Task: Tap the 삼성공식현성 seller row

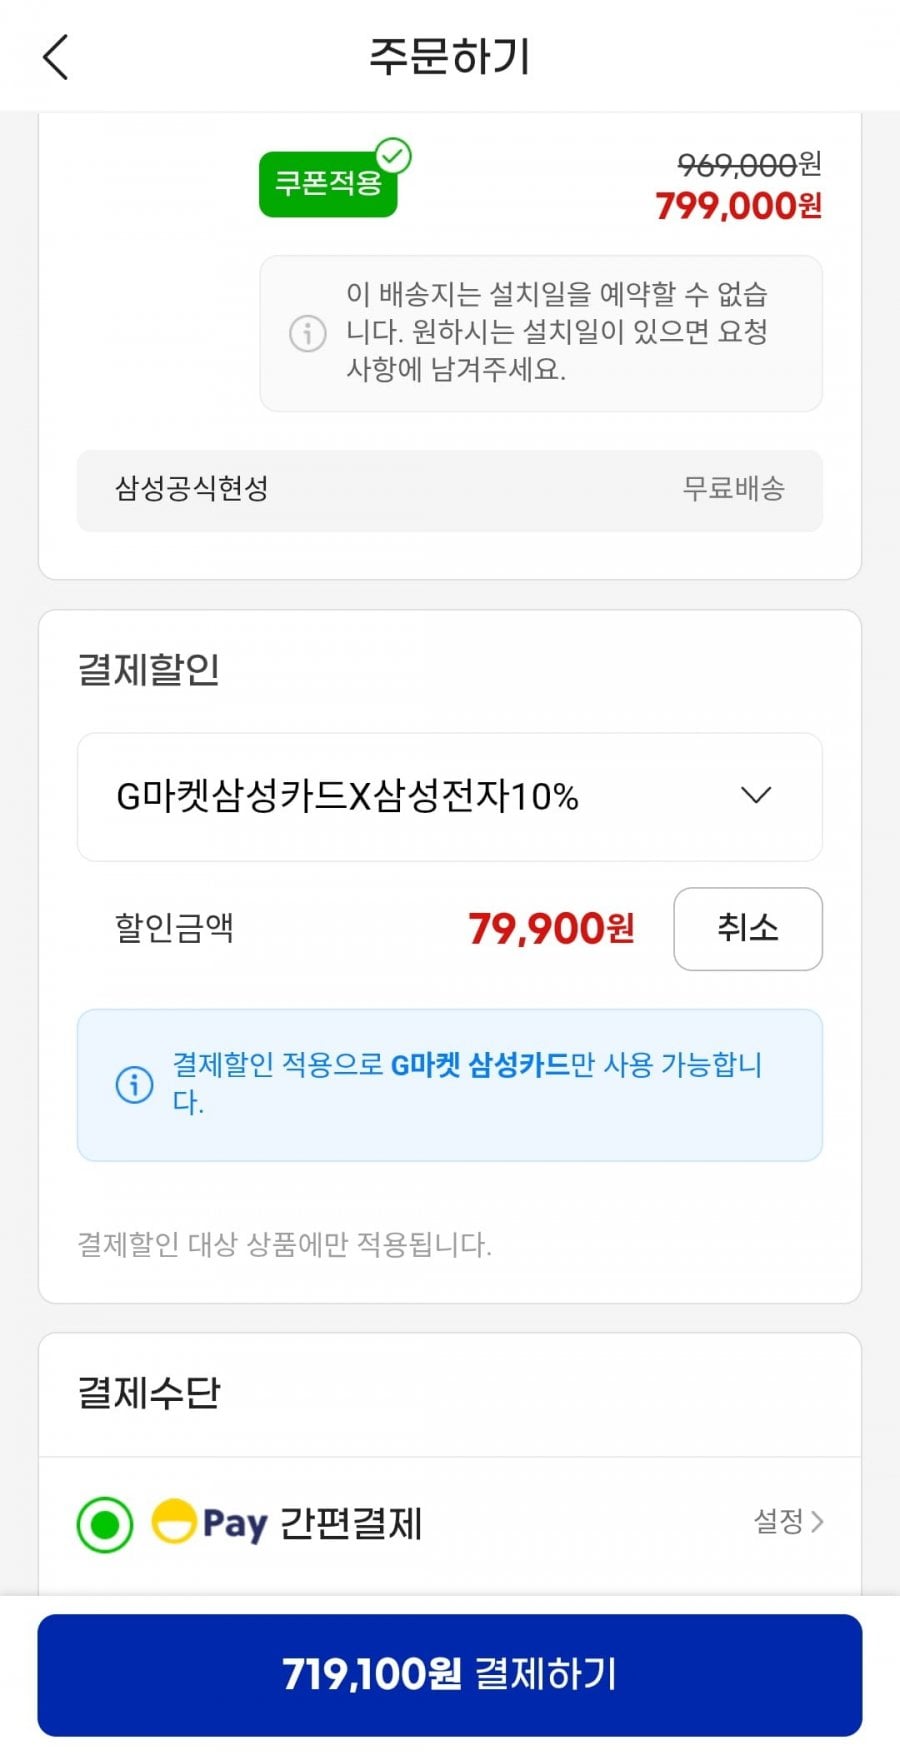Action: coord(192,489)
